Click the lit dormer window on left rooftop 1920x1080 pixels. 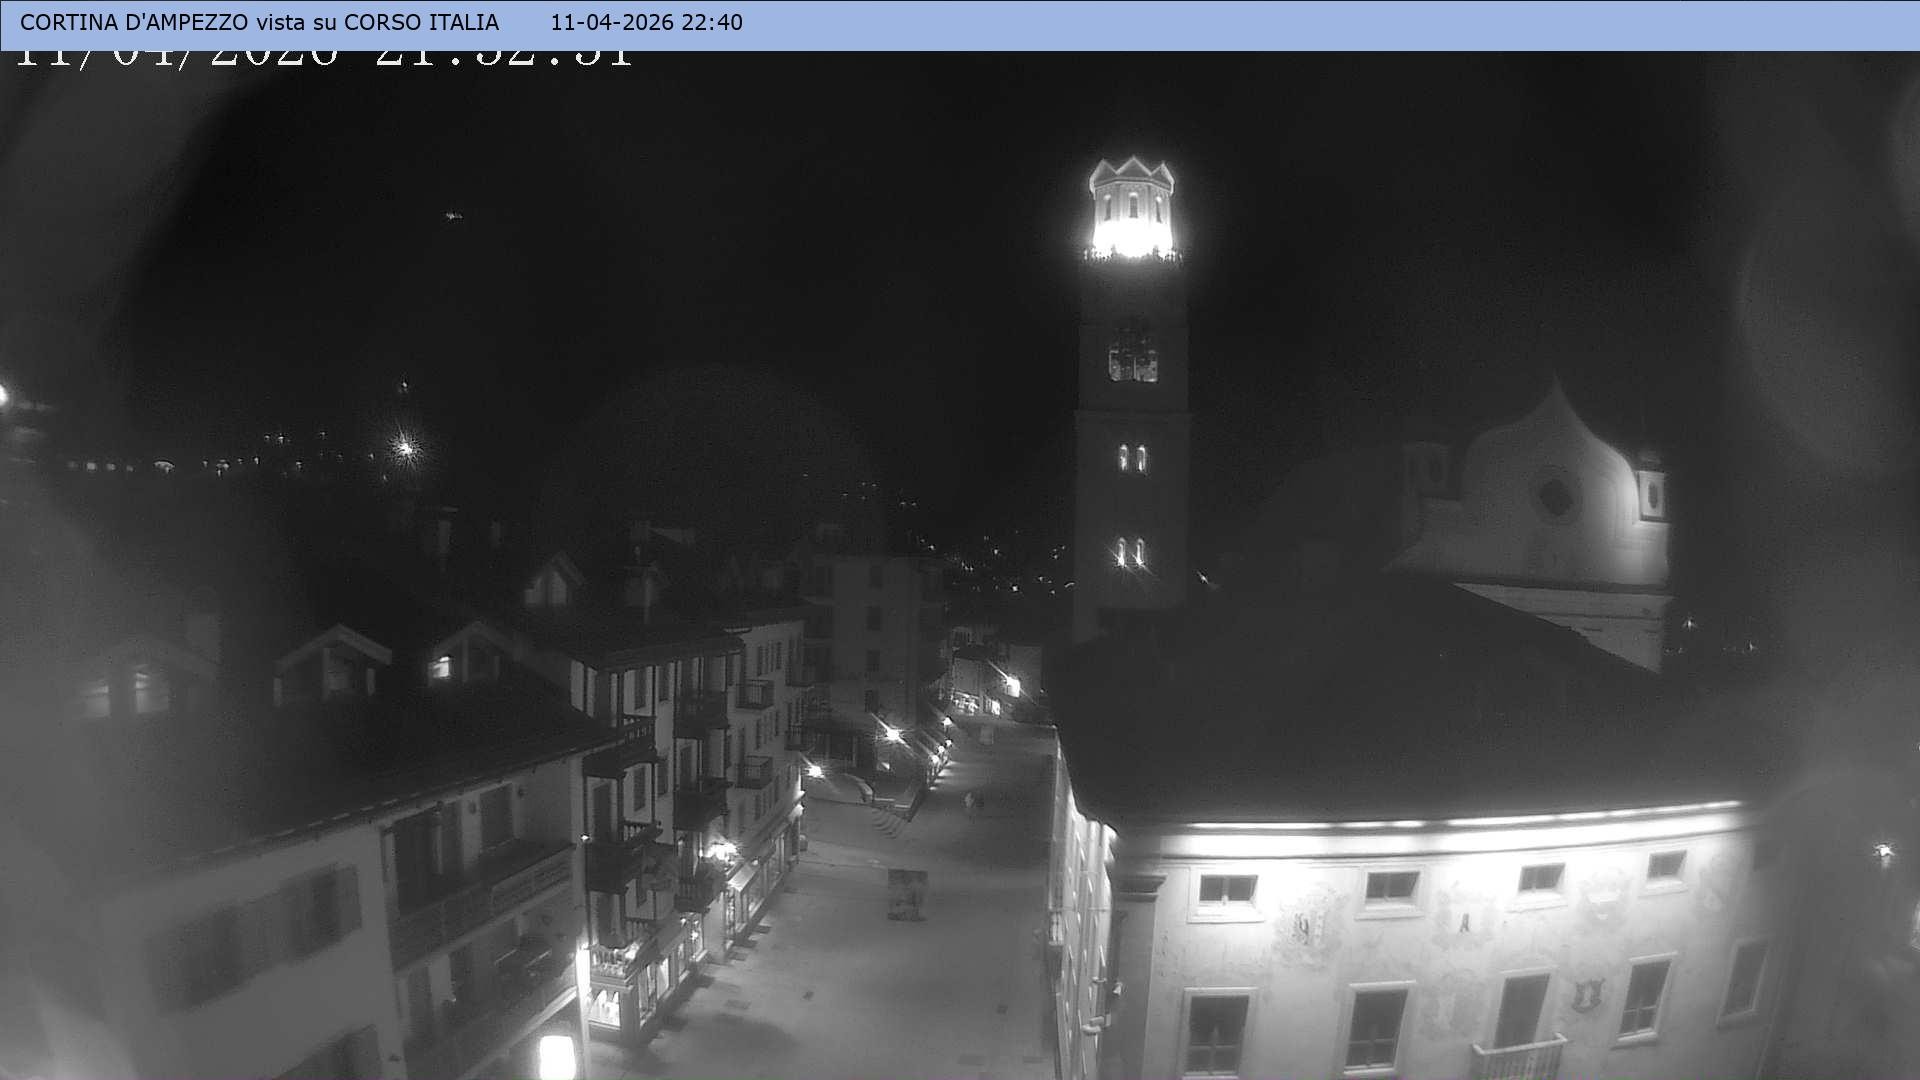point(440,667)
